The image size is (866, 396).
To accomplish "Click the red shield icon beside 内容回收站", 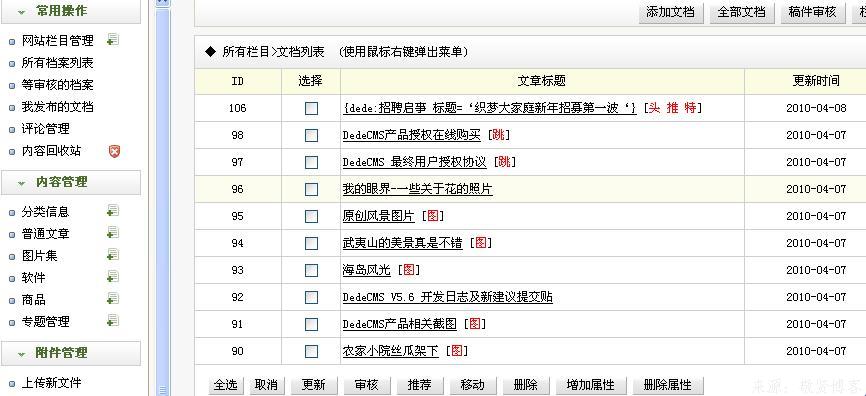I will [114, 151].
